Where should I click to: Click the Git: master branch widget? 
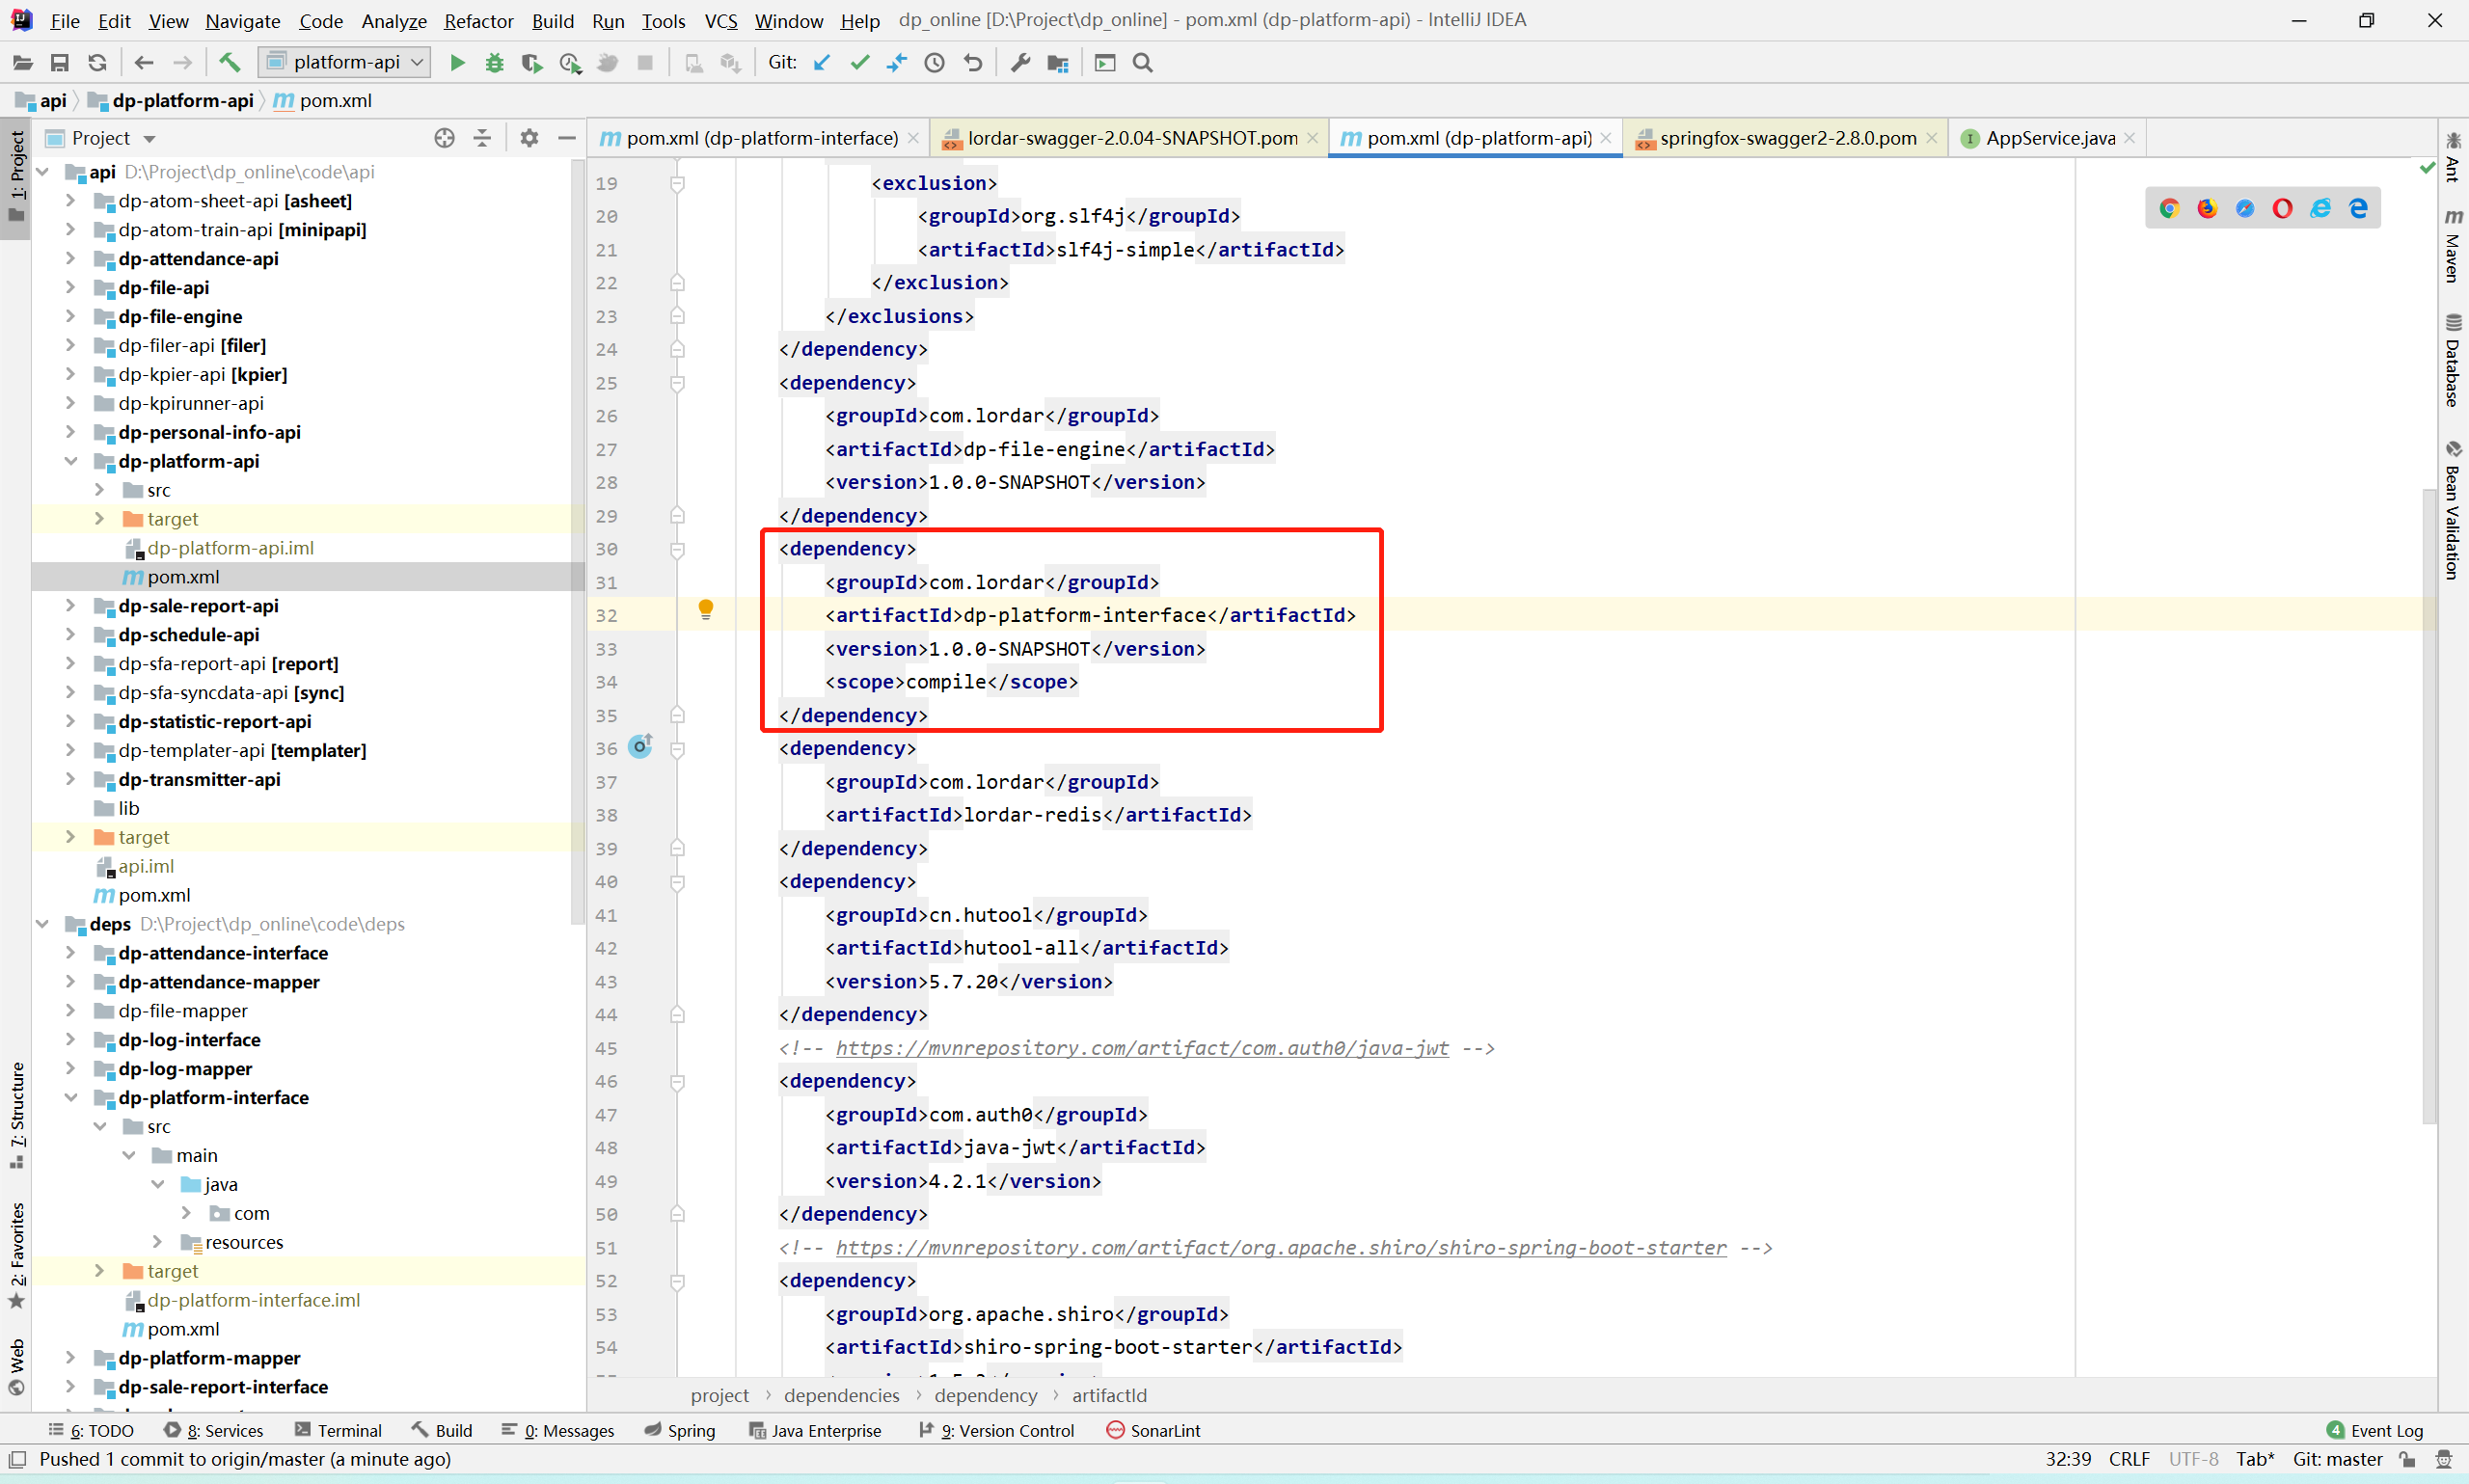[2338, 1459]
